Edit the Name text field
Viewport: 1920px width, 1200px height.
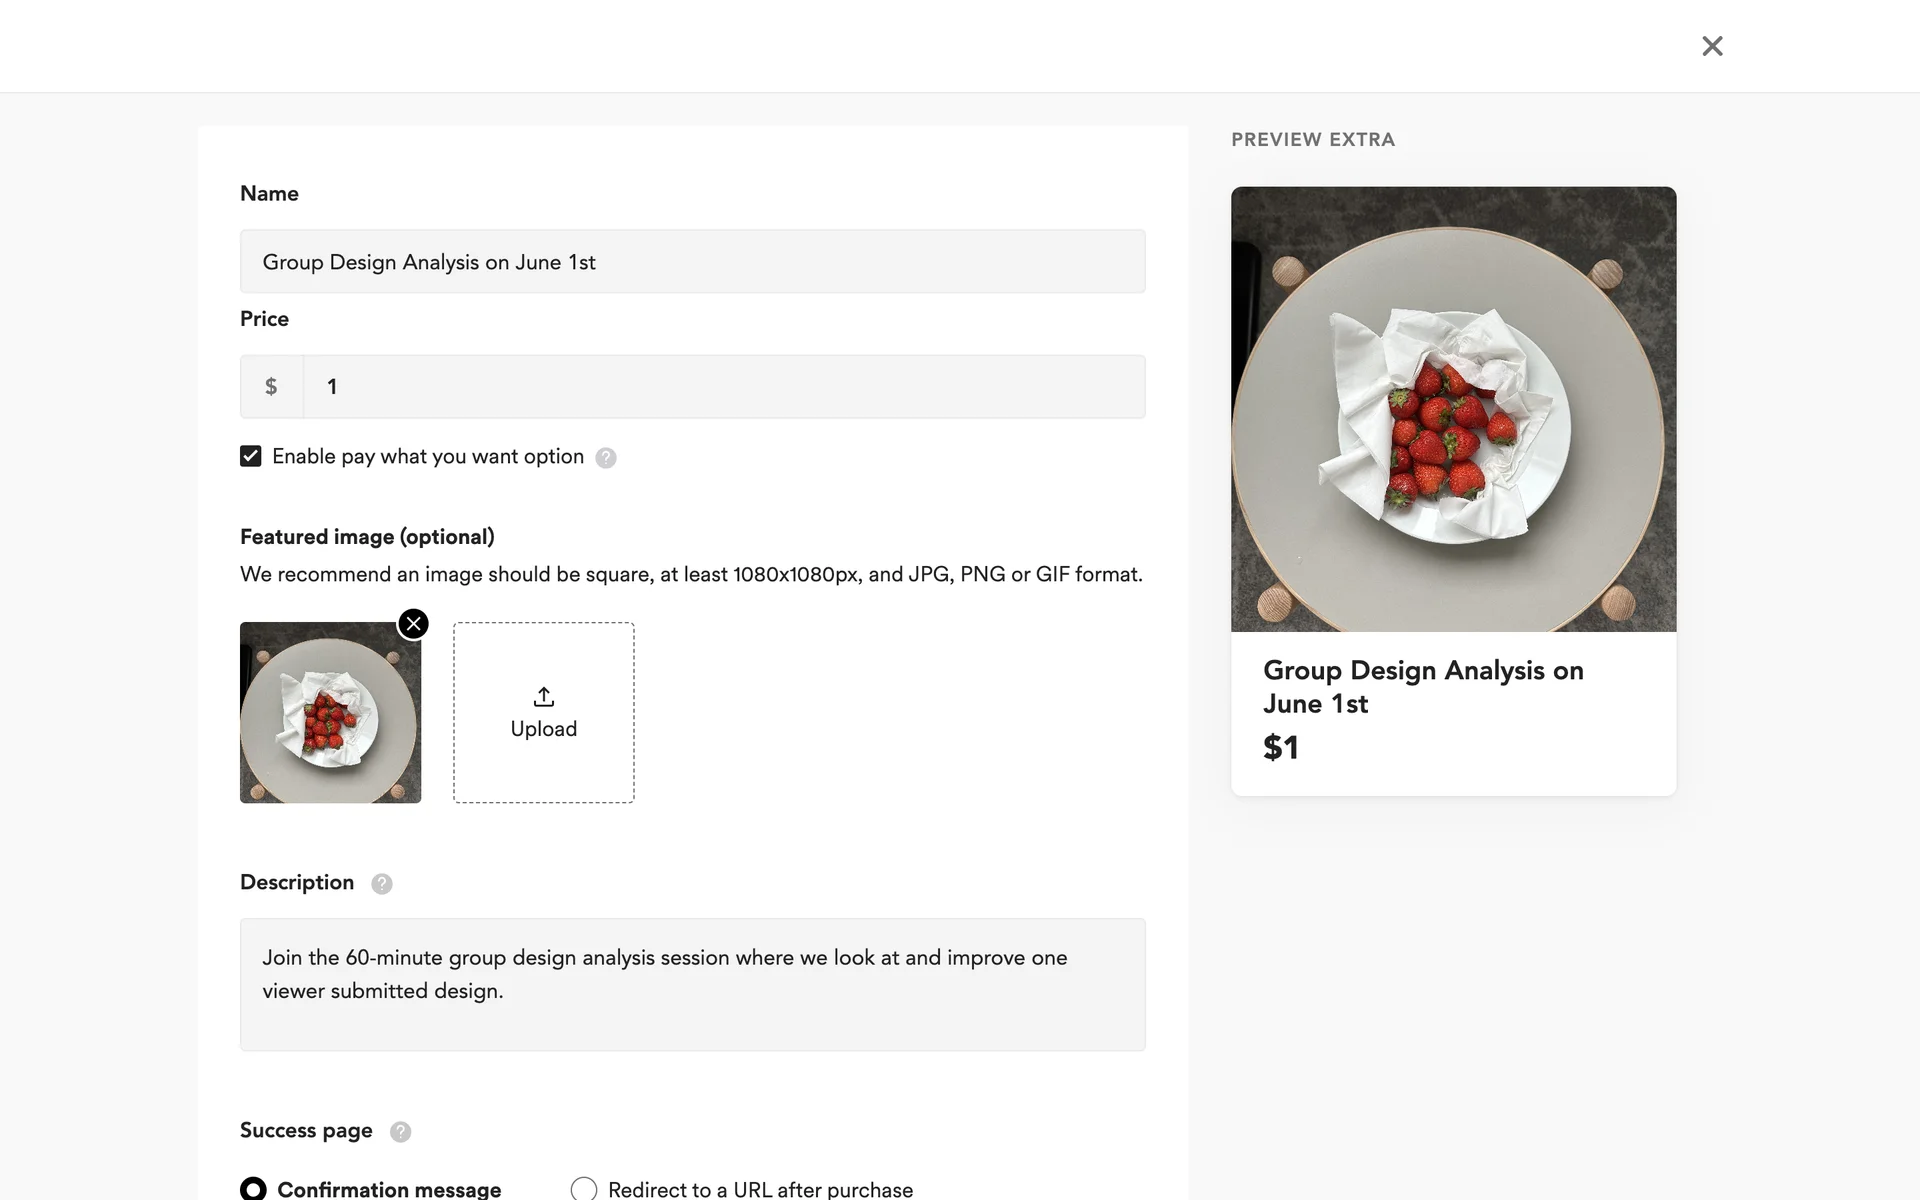tap(692, 262)
